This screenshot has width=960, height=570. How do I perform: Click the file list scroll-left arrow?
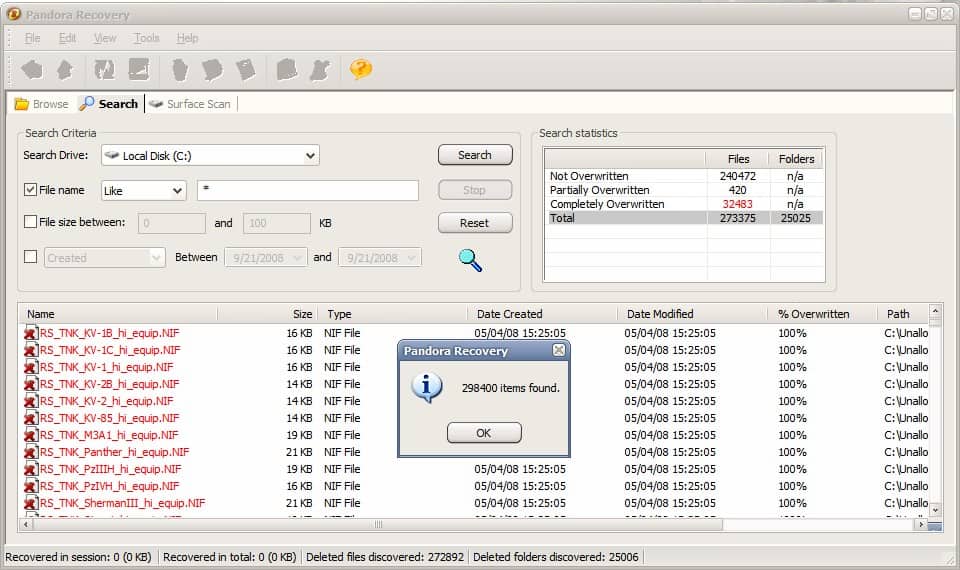pyautogui.click(x=26, y=525)
